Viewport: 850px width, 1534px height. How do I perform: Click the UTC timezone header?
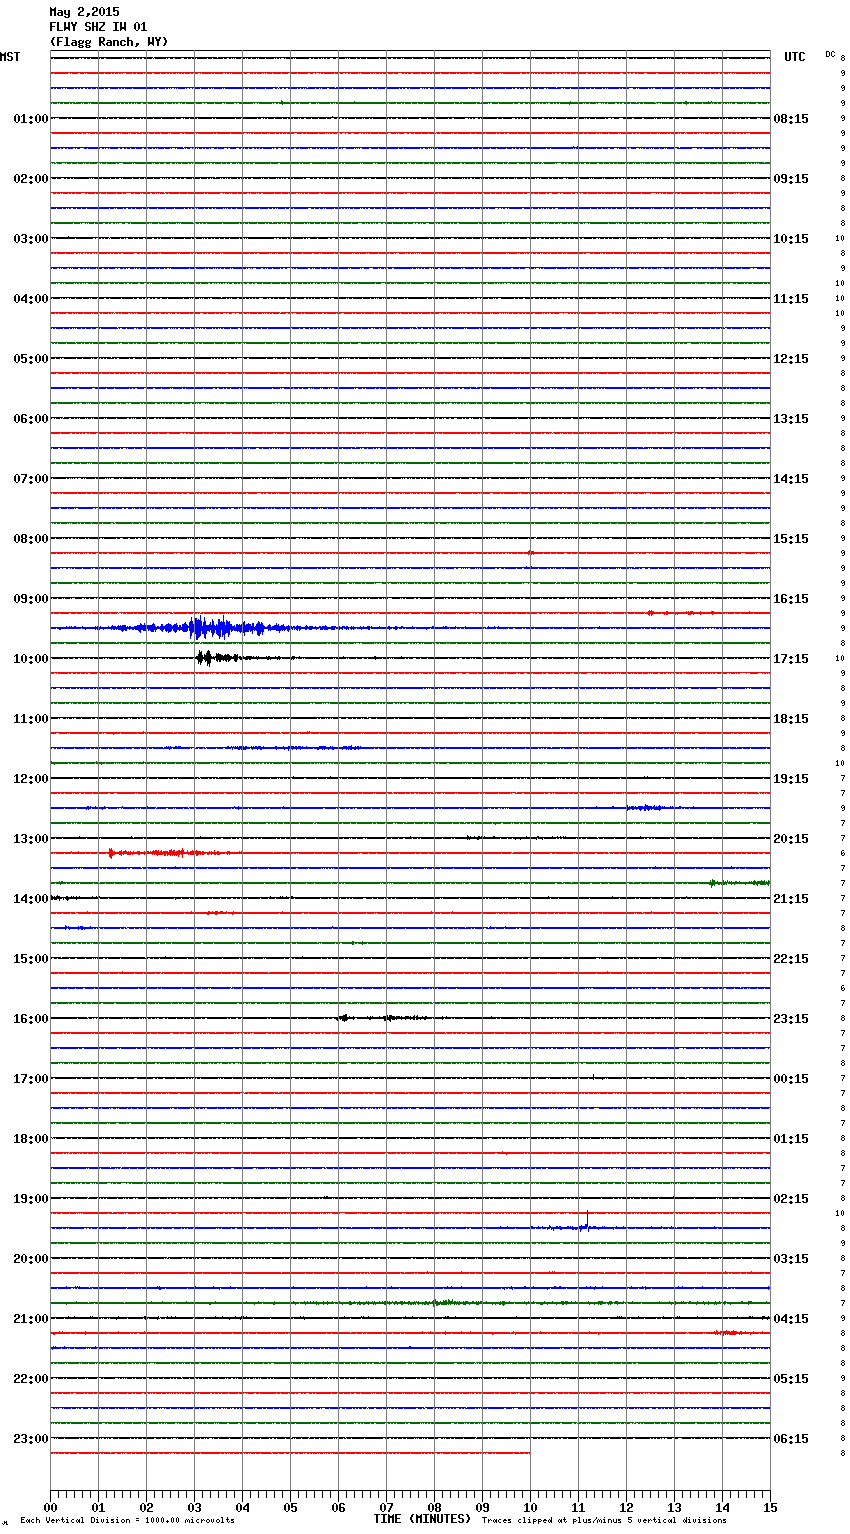point(795,57)
